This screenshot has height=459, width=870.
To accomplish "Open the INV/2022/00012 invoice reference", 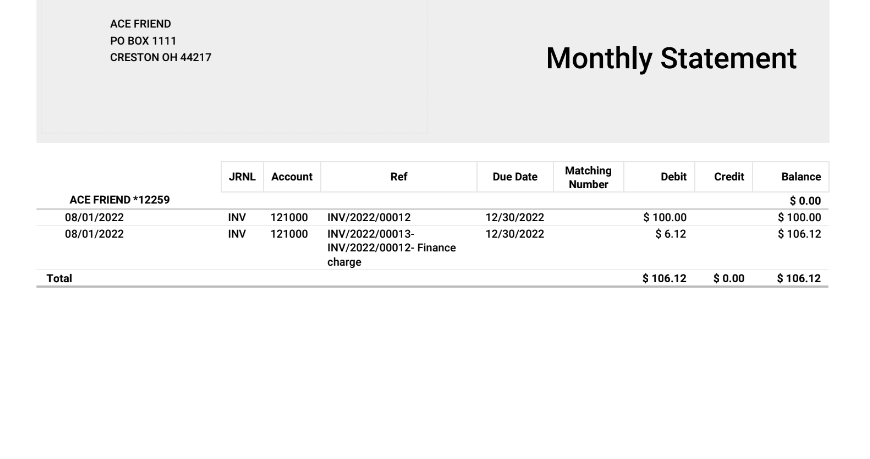I will click(x=368, y=217).
